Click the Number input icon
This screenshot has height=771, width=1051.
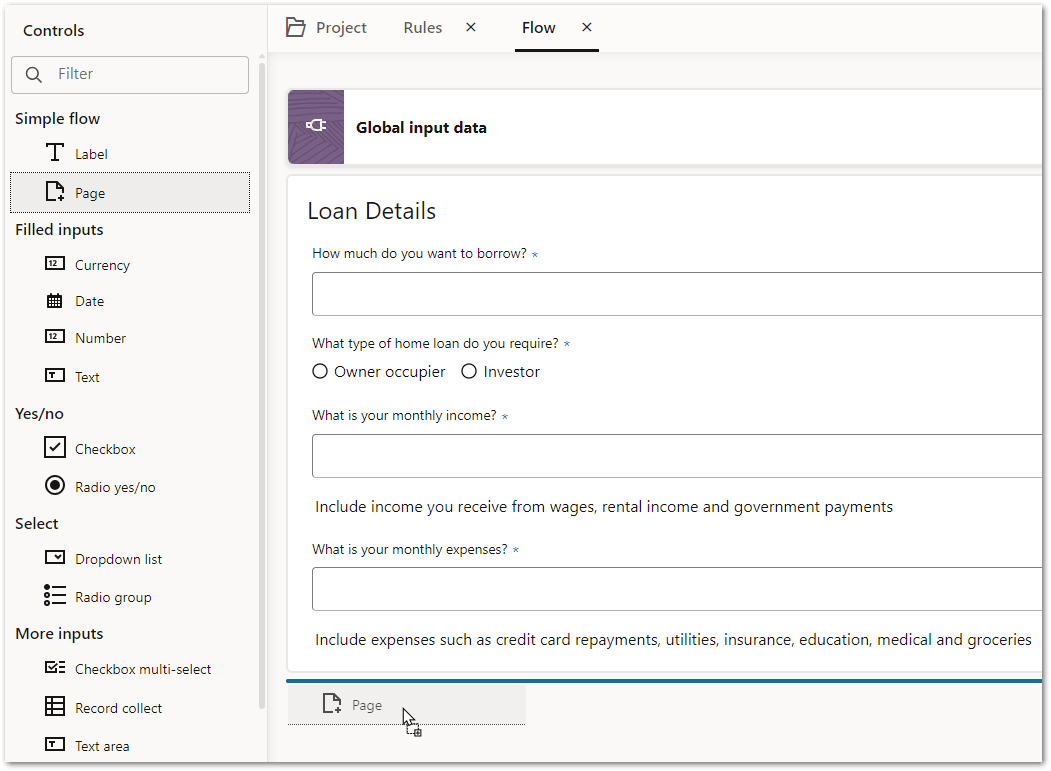55,337
